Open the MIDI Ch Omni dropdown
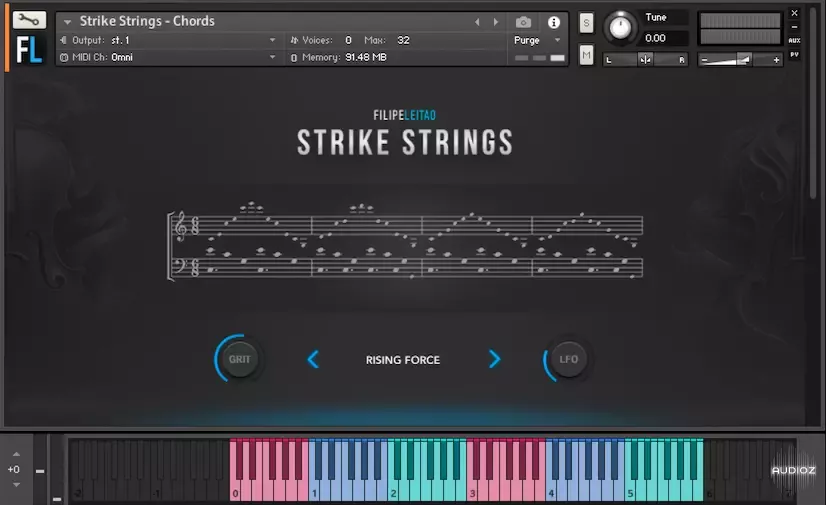This screenshot has width=826, height=505. pos(168,57)
